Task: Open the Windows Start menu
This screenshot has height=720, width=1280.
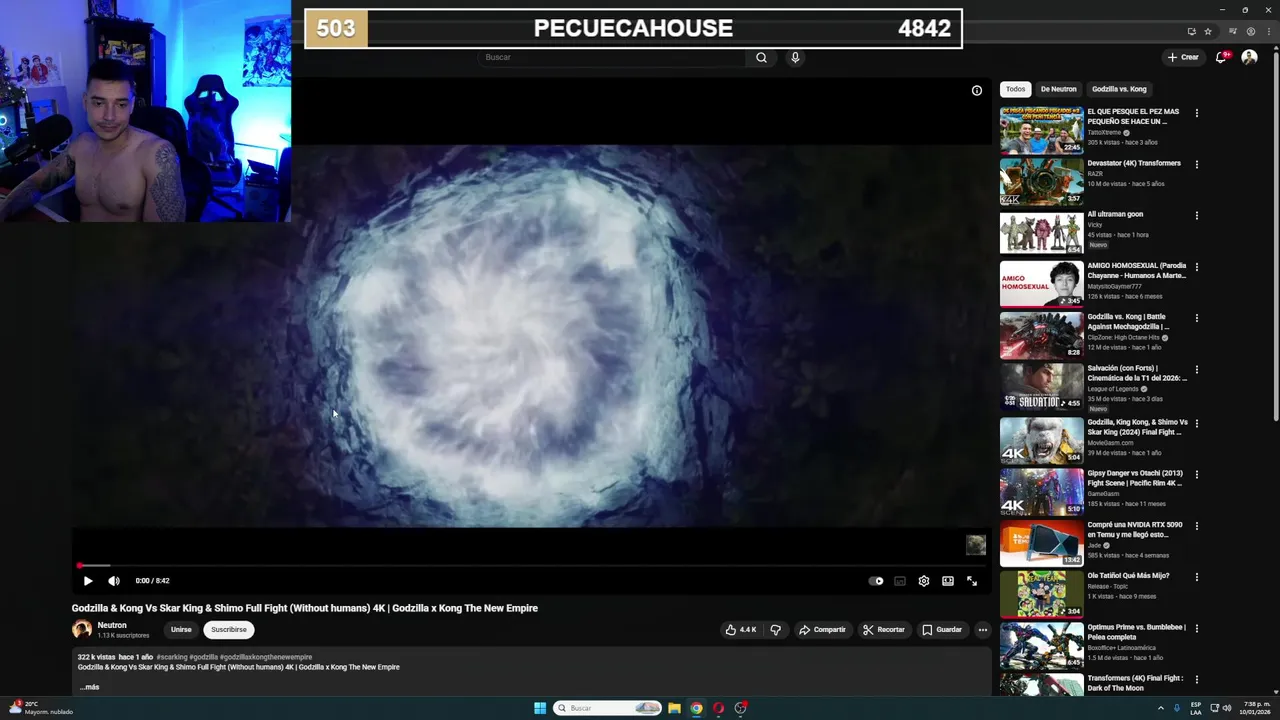Action: coord(540,708)
